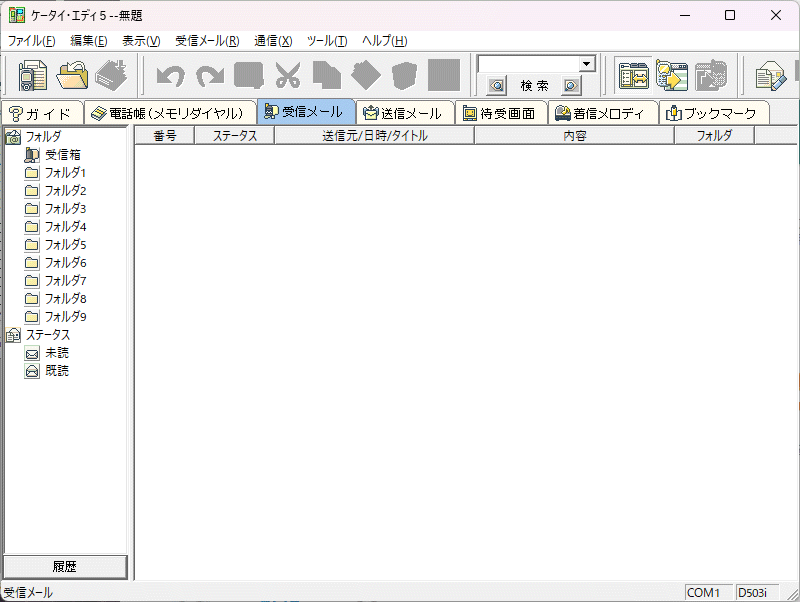Click the undo arrow icon
Image resolution: width=800 pixels, height=602 pixels.
tap(171, 76)
